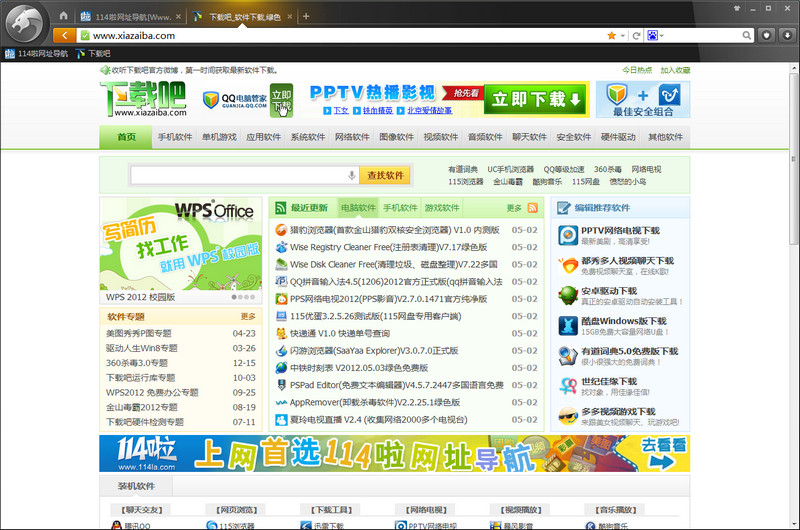Click the software search input field
Screen dimensions: 800x530
click(x=239, y=175)
